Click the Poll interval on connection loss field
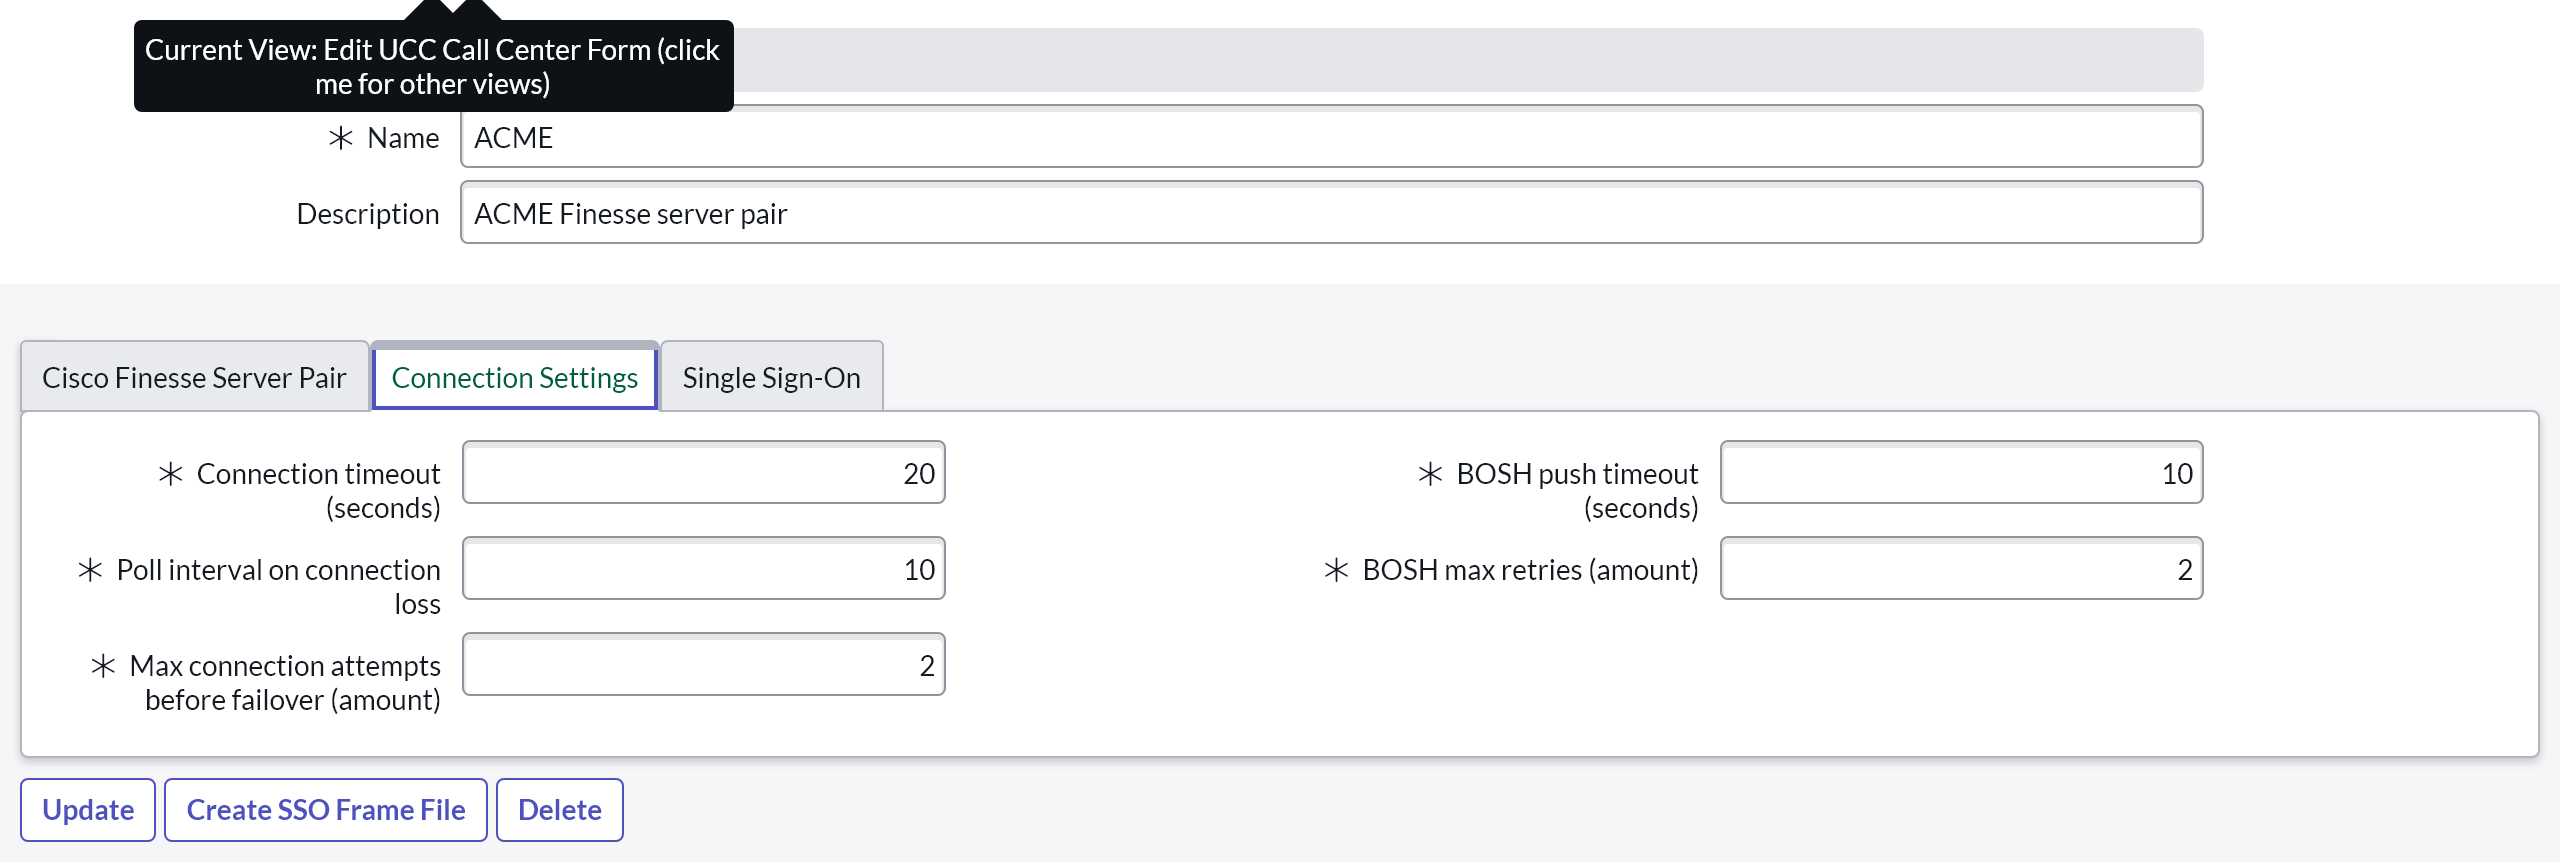The image size is (2560, 862). pyautogui.click(x=703, y=569)
